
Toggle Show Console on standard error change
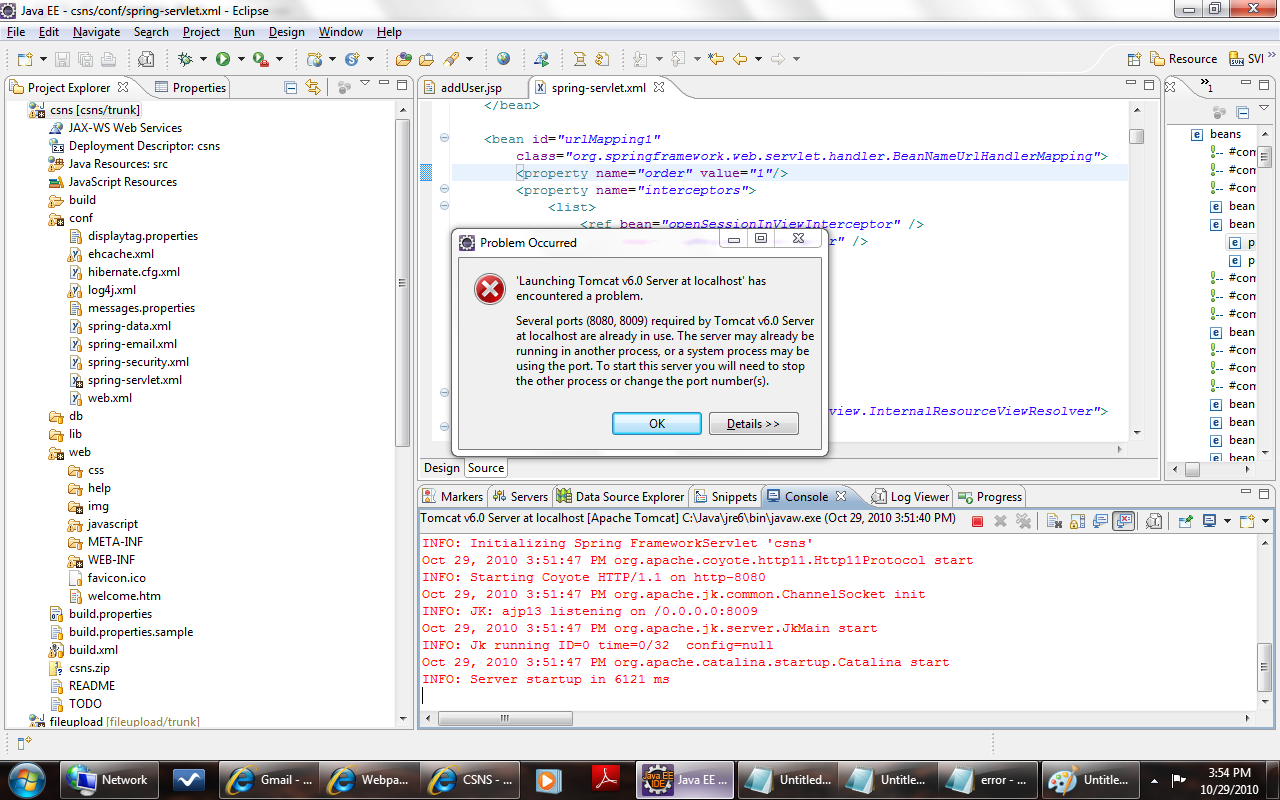tap(1124, 521)
